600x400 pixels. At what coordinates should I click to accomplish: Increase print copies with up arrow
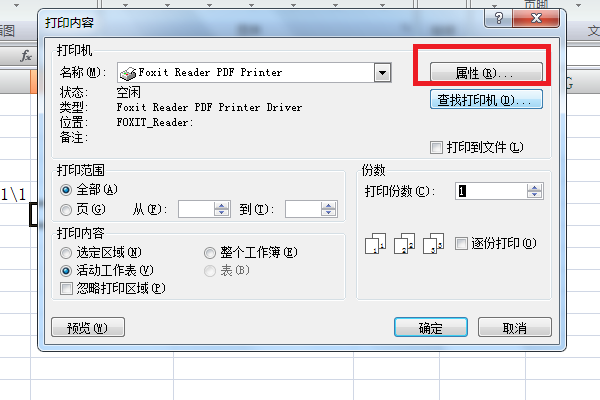click(535, 187)
